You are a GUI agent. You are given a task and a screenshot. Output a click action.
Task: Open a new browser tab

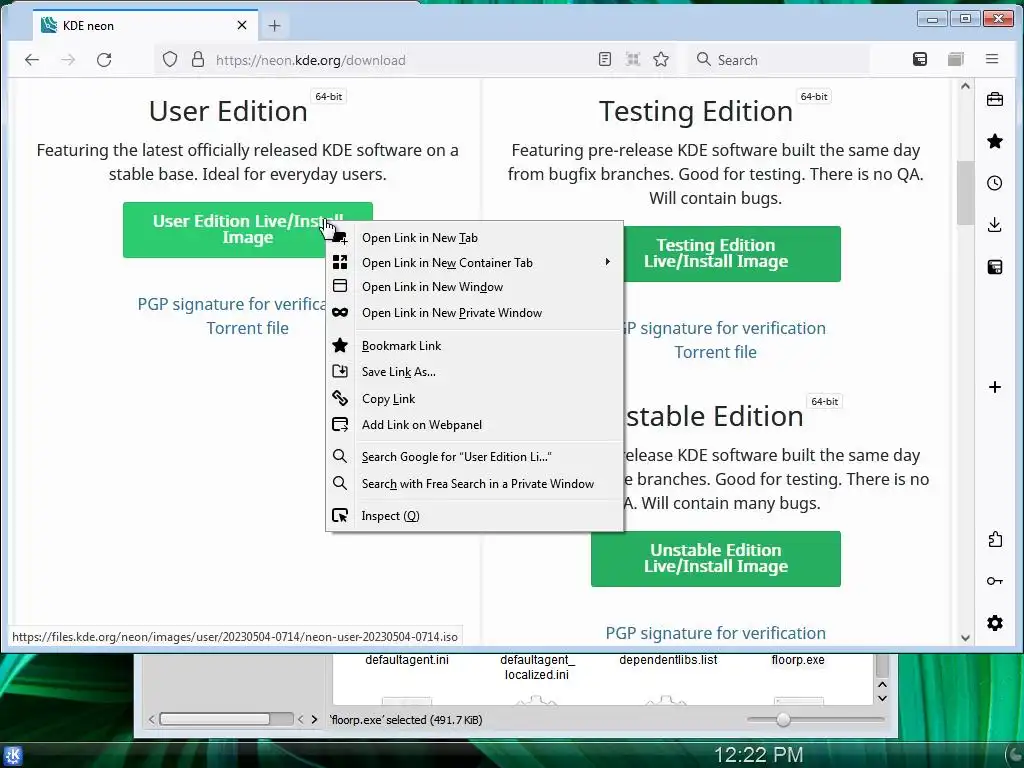click(x=274, y=25)
